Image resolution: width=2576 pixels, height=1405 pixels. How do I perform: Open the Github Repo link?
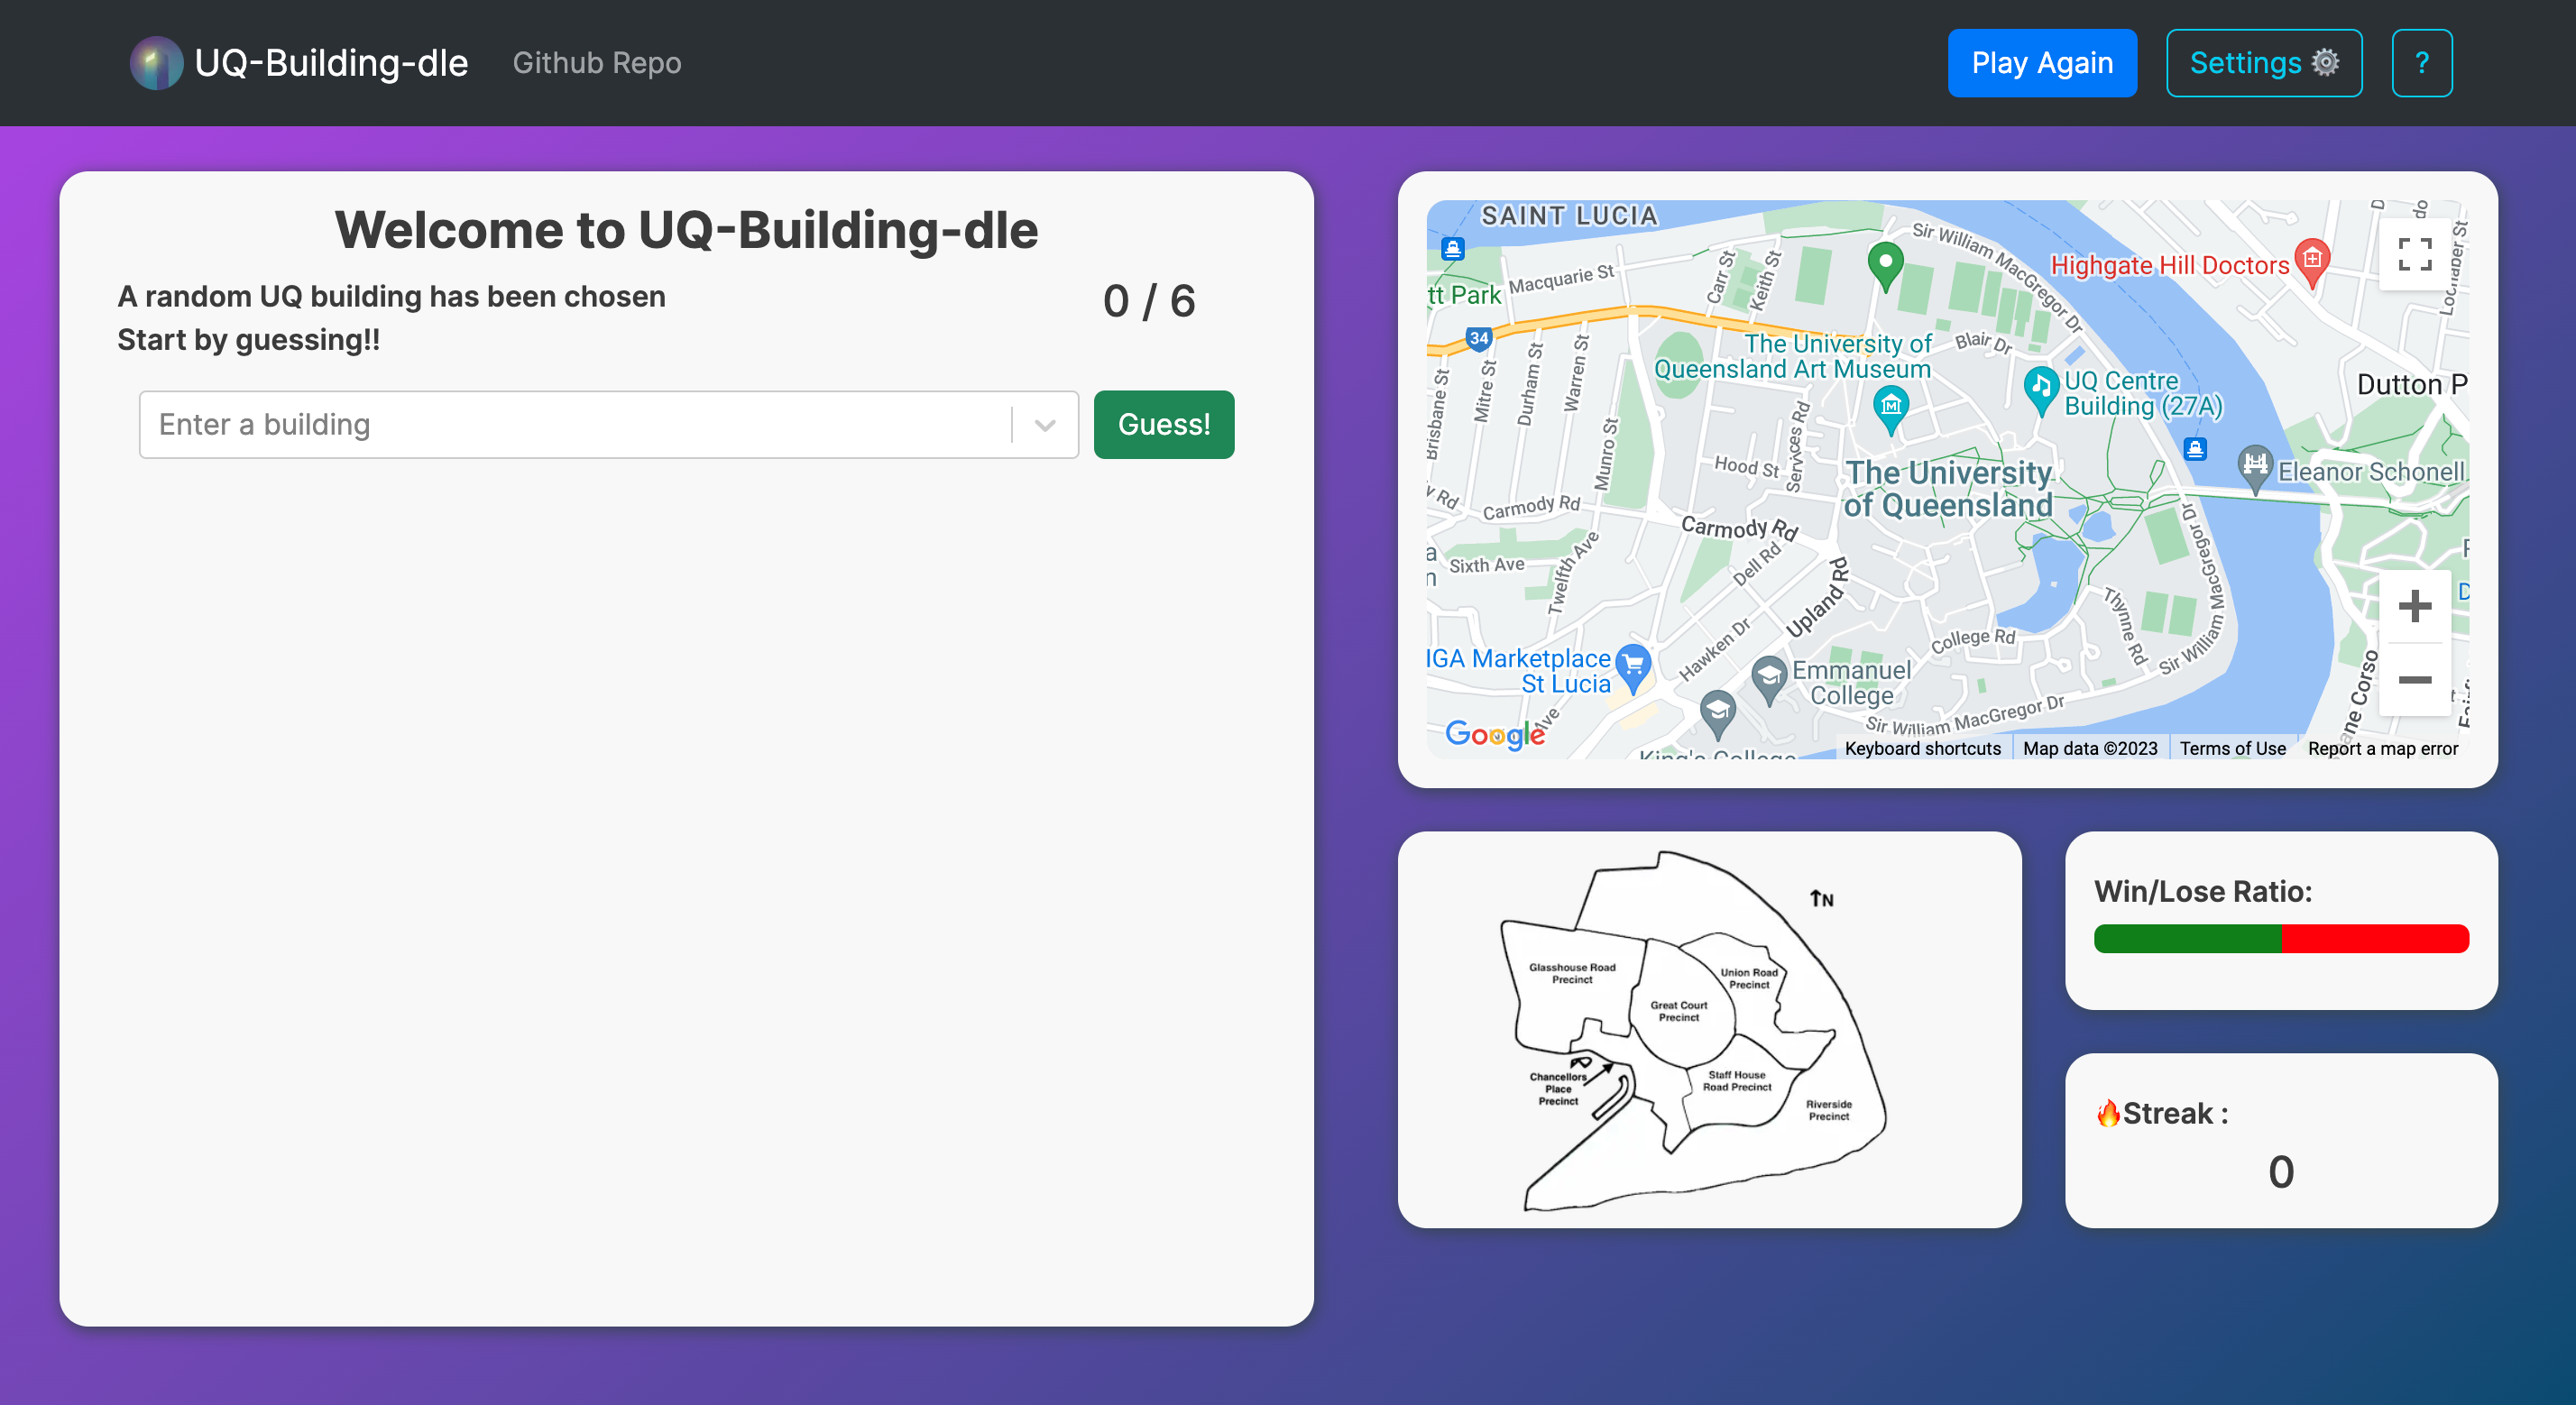596,63
